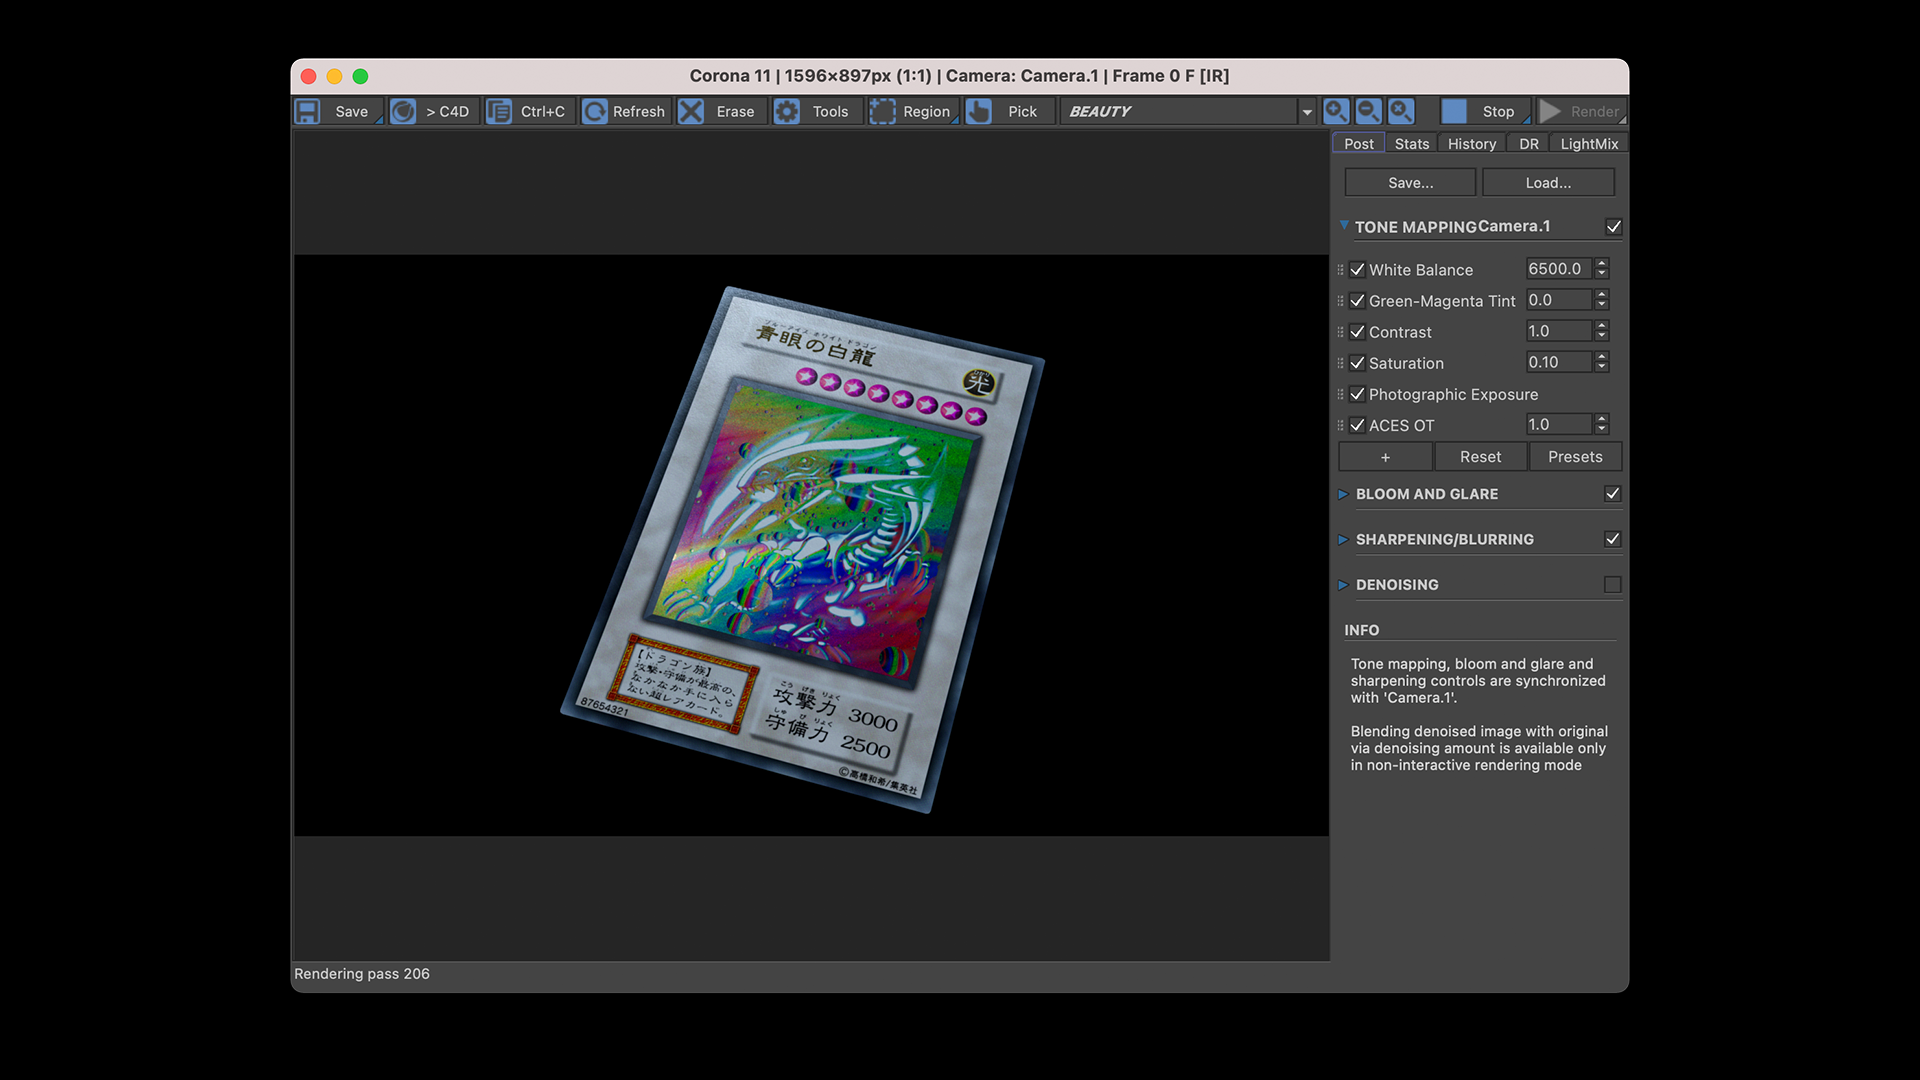The height and width of the screenshot is (1080, 1920).
Task: Click the Contrast 1.0 value field
Action: pos(1559,331)
